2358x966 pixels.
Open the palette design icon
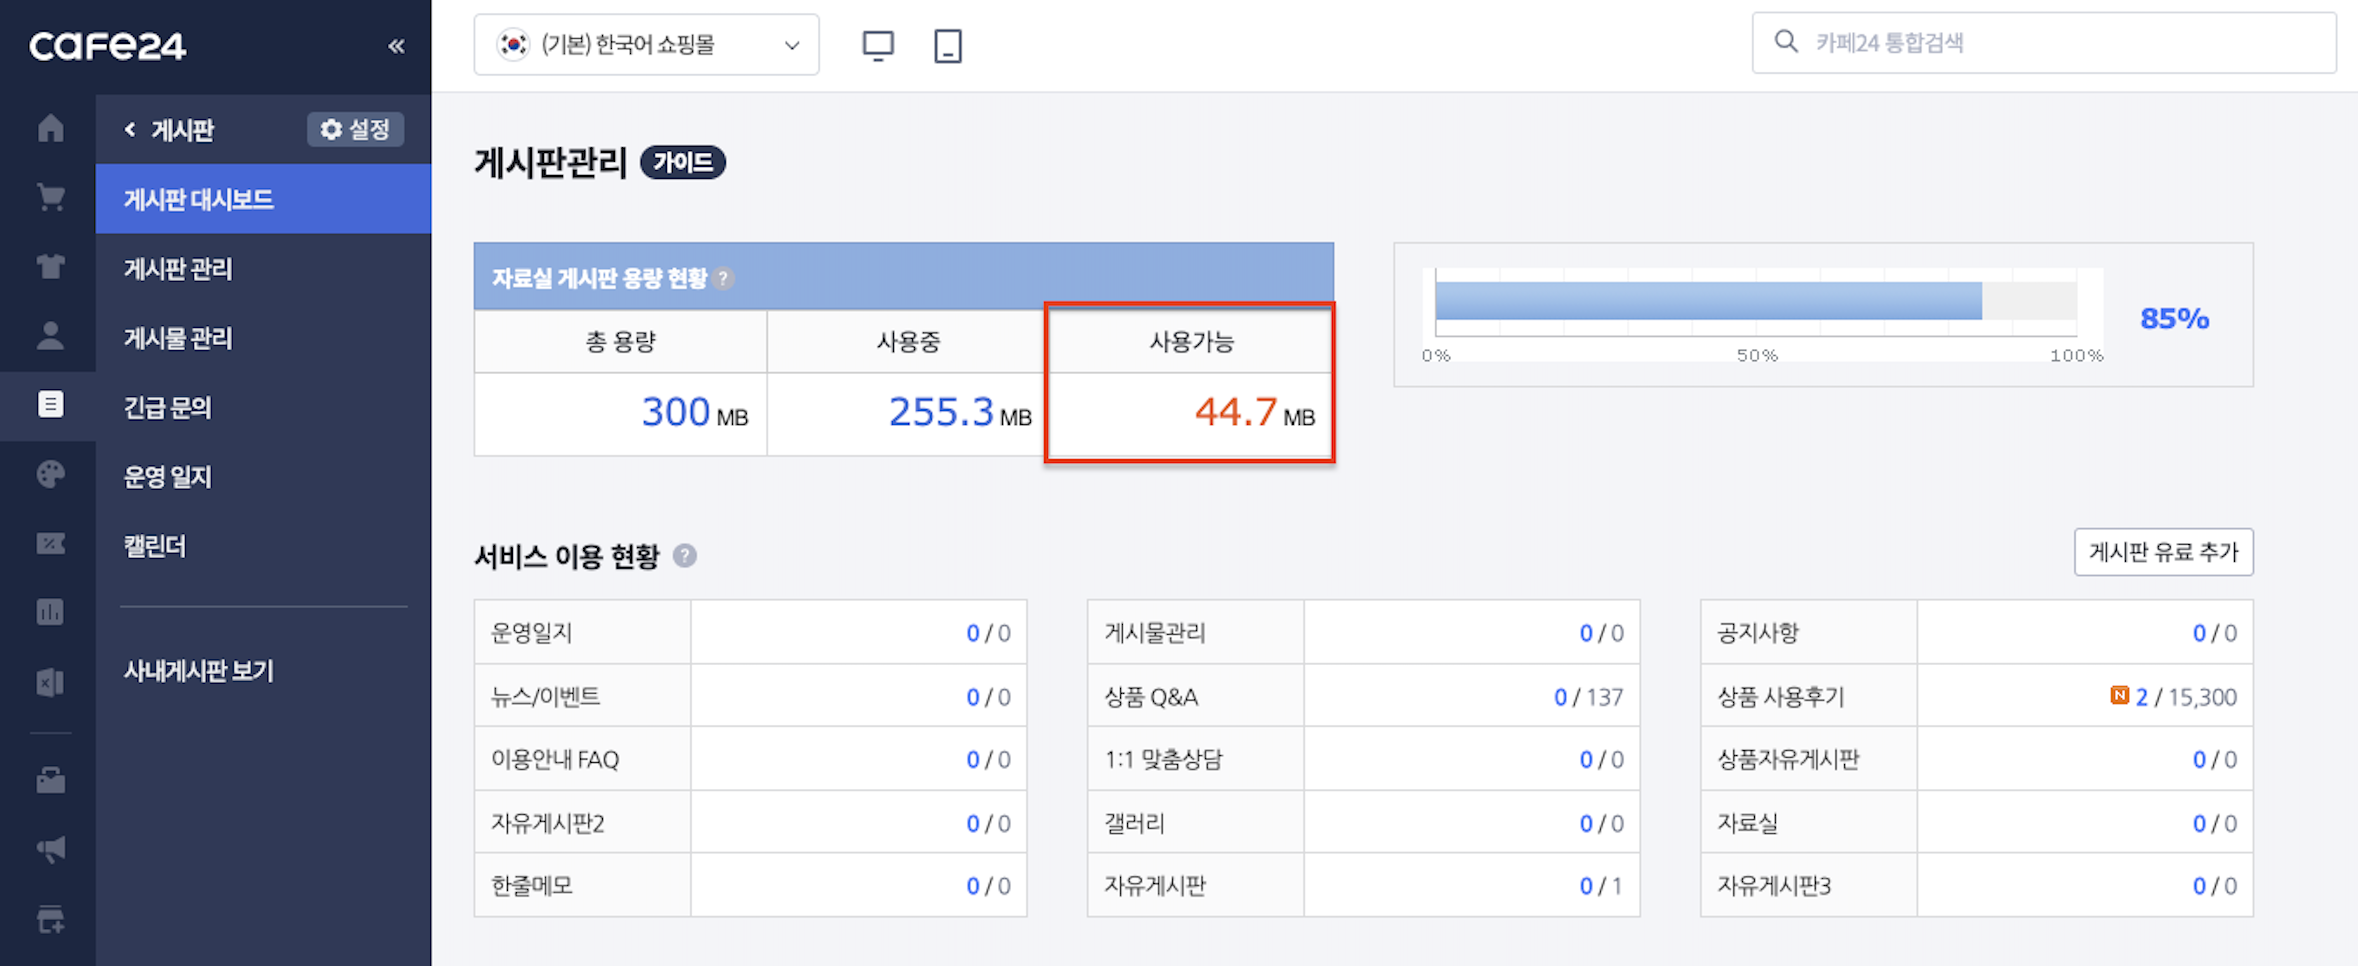pyautogui.click(x=50, y=473)
